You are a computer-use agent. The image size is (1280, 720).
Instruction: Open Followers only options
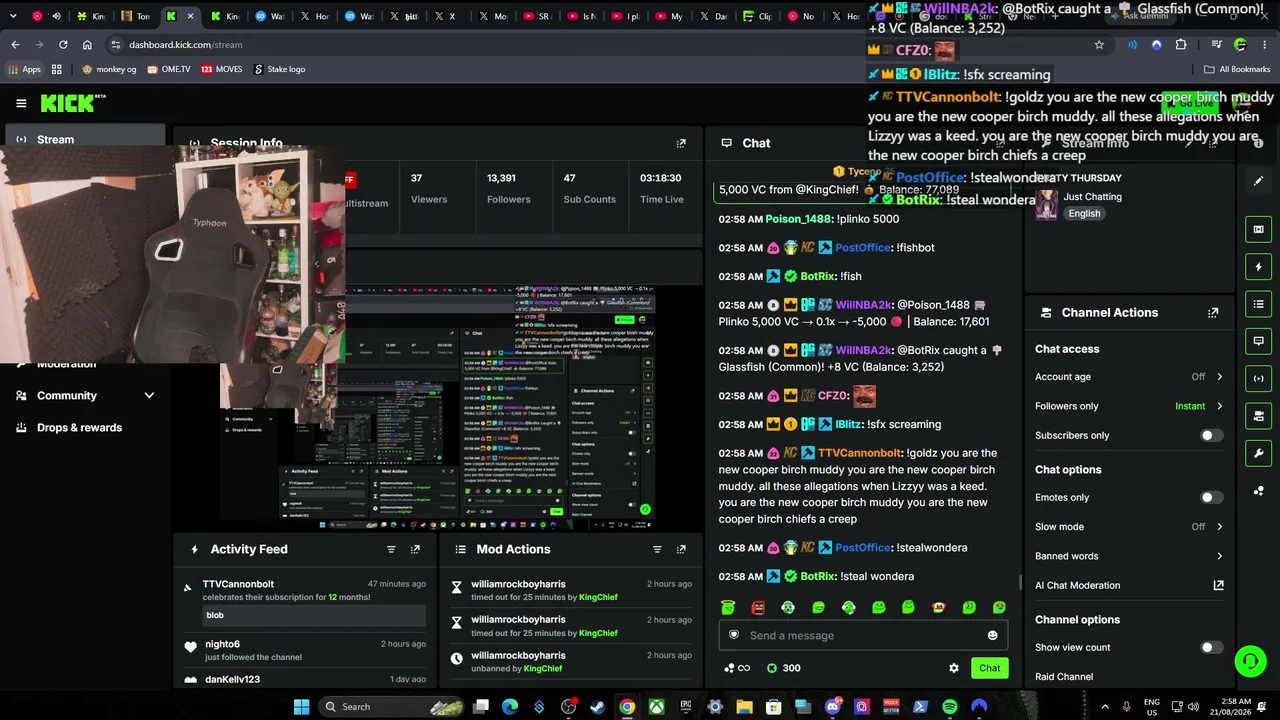tap(1129, 406)
